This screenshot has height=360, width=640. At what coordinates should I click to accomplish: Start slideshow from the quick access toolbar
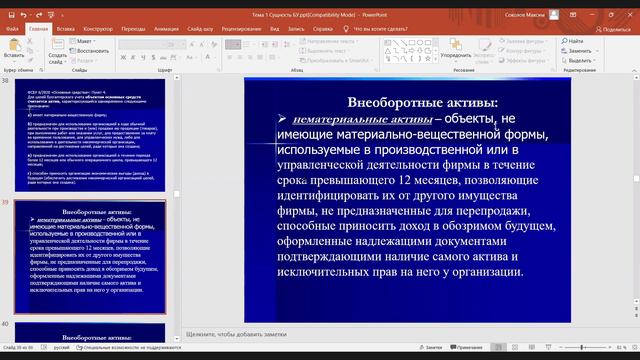click(x=51, y=15)
